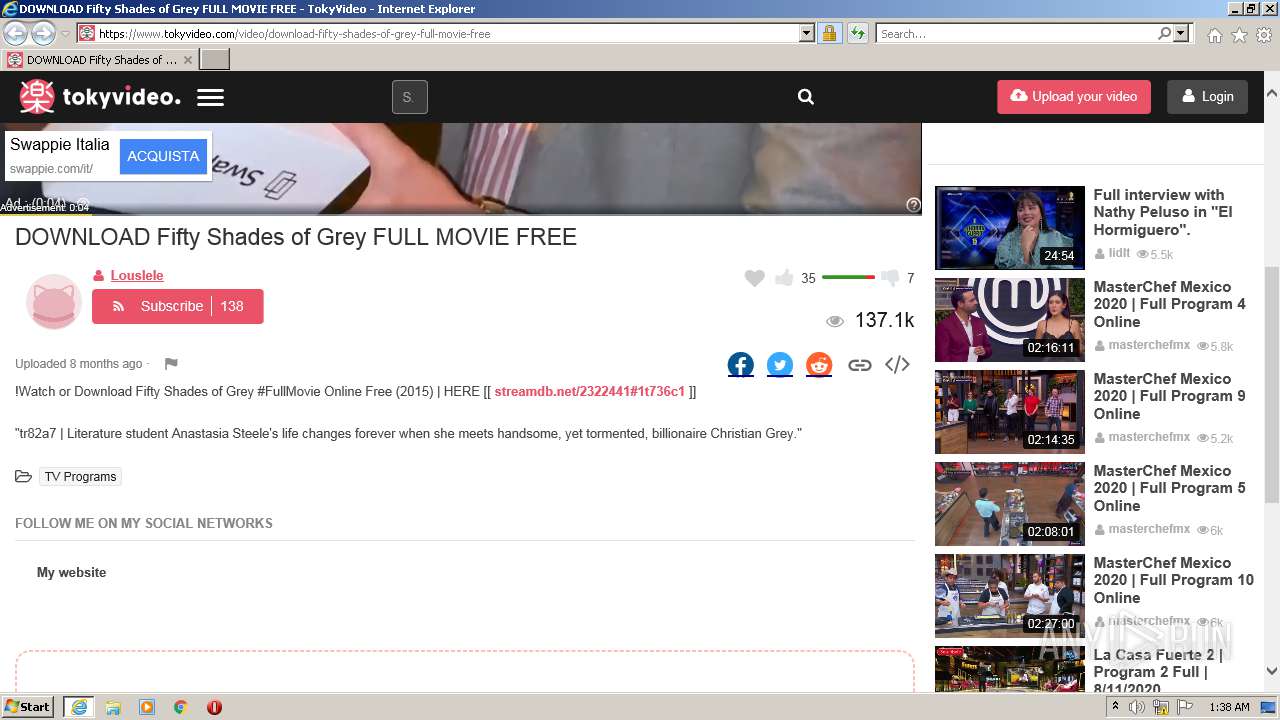Click the scrollbar down arrow
Screen dimensions: 1280x720
1271,671
